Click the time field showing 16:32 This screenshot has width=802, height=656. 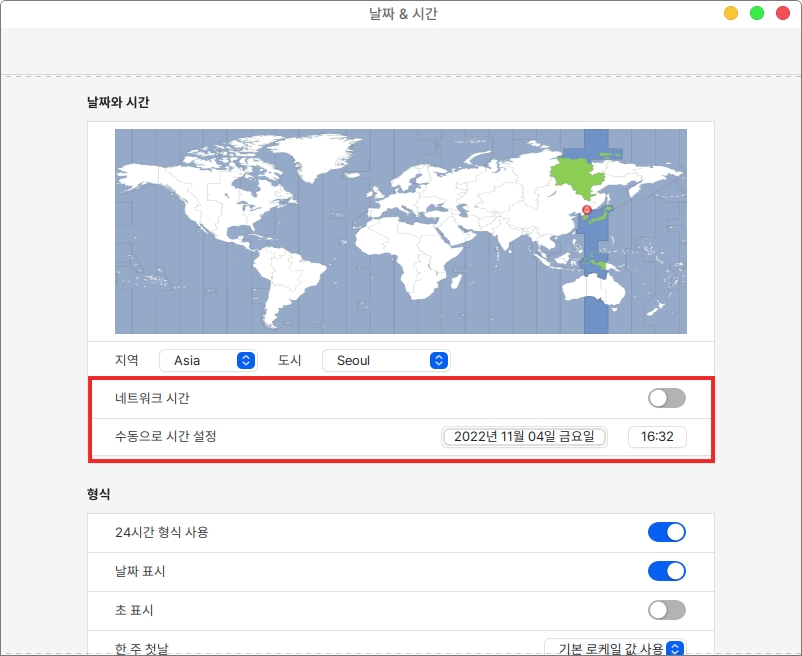(x=657, y=436)
